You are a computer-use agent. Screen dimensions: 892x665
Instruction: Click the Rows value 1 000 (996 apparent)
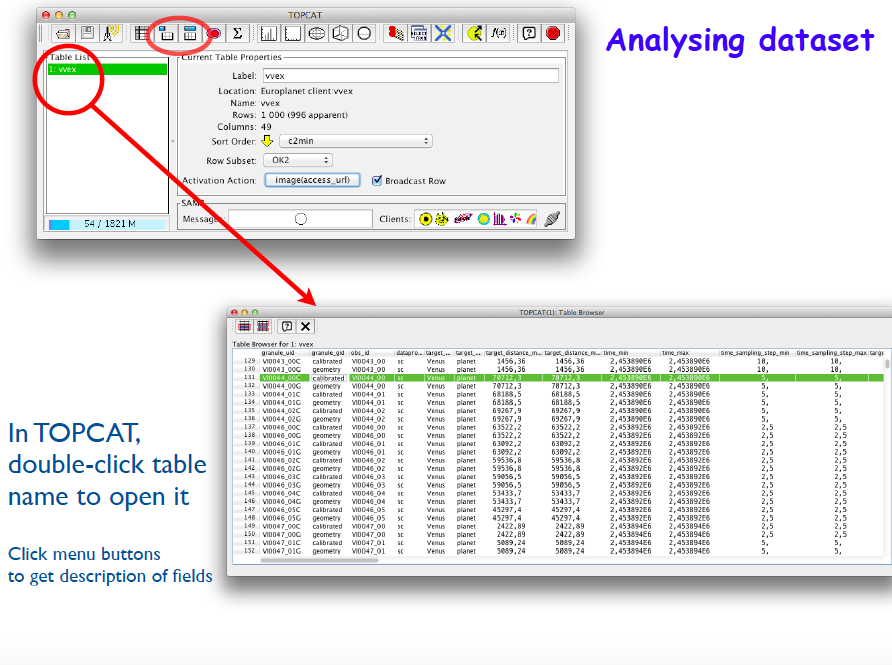[304, 115]
